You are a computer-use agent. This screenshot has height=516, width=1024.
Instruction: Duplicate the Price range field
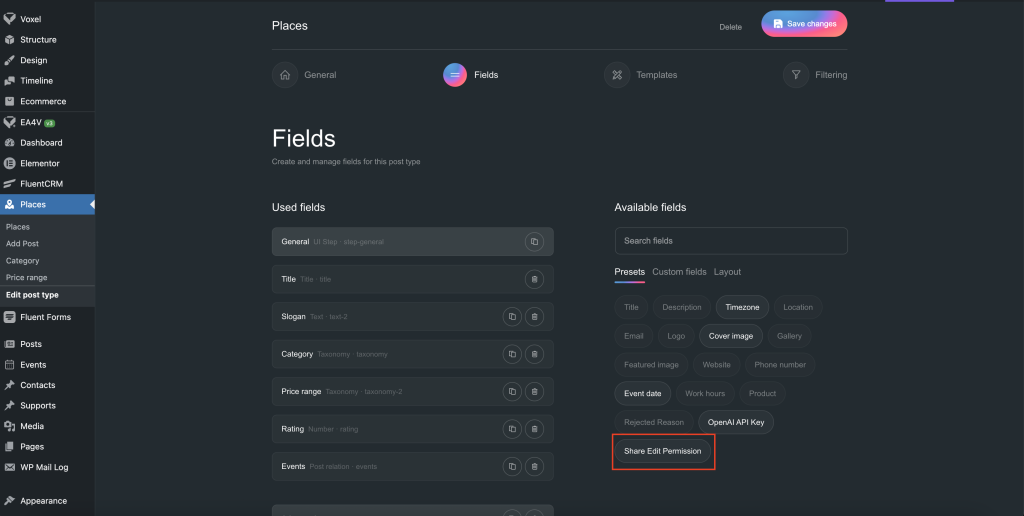(512, 392)
